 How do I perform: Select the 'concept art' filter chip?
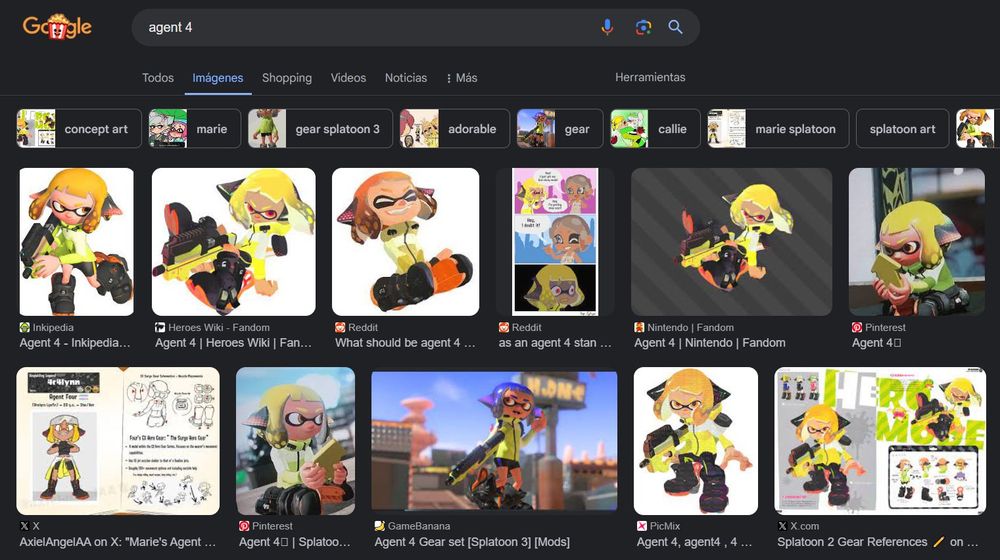(x=79, y=128)
